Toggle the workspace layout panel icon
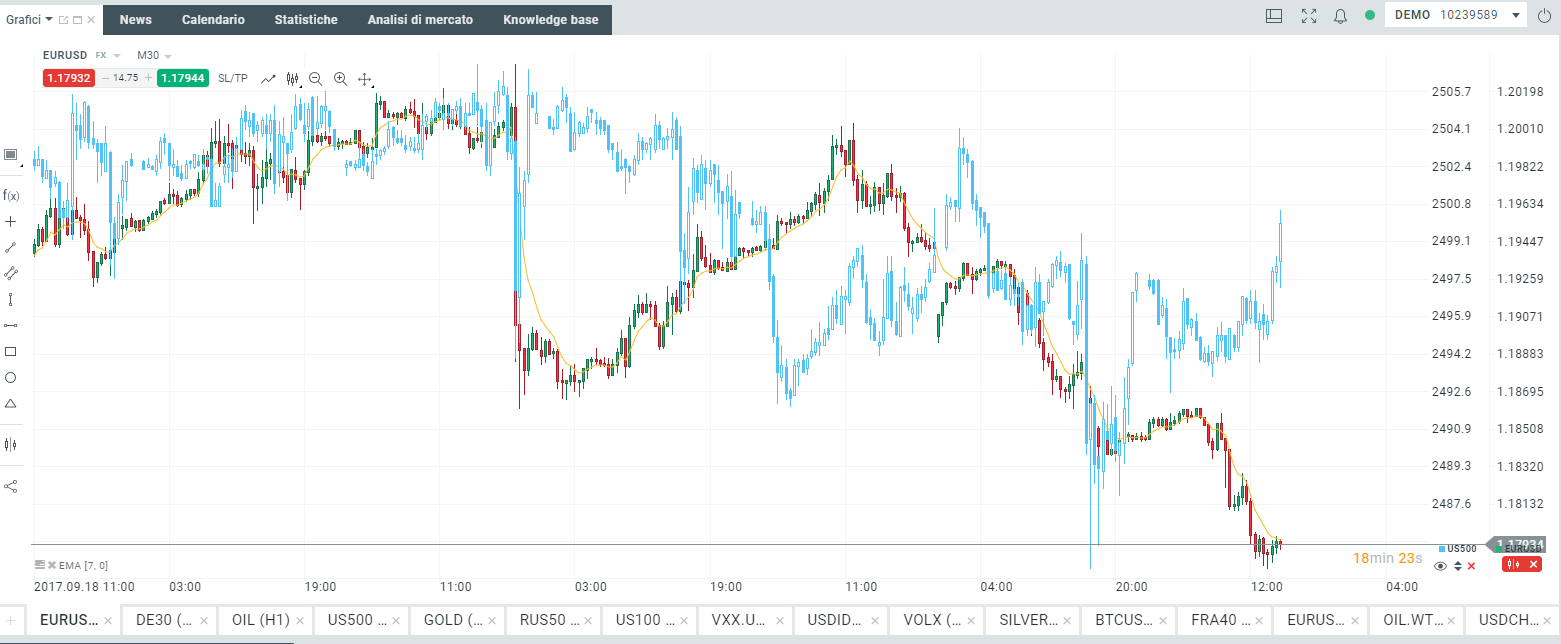 point(1274,16)
